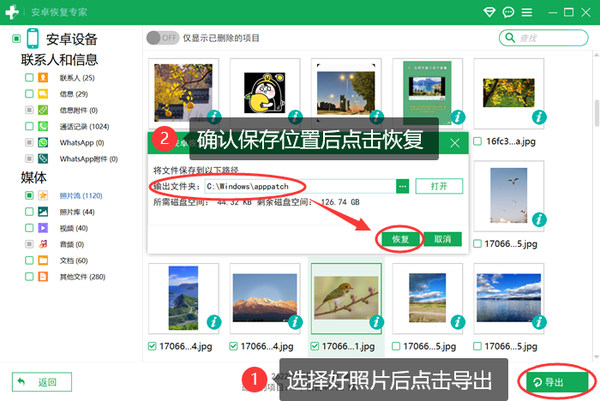Check the videos 视频 (40) checkbox
This screenshot has height=401, width=600.
click(29, 228)
